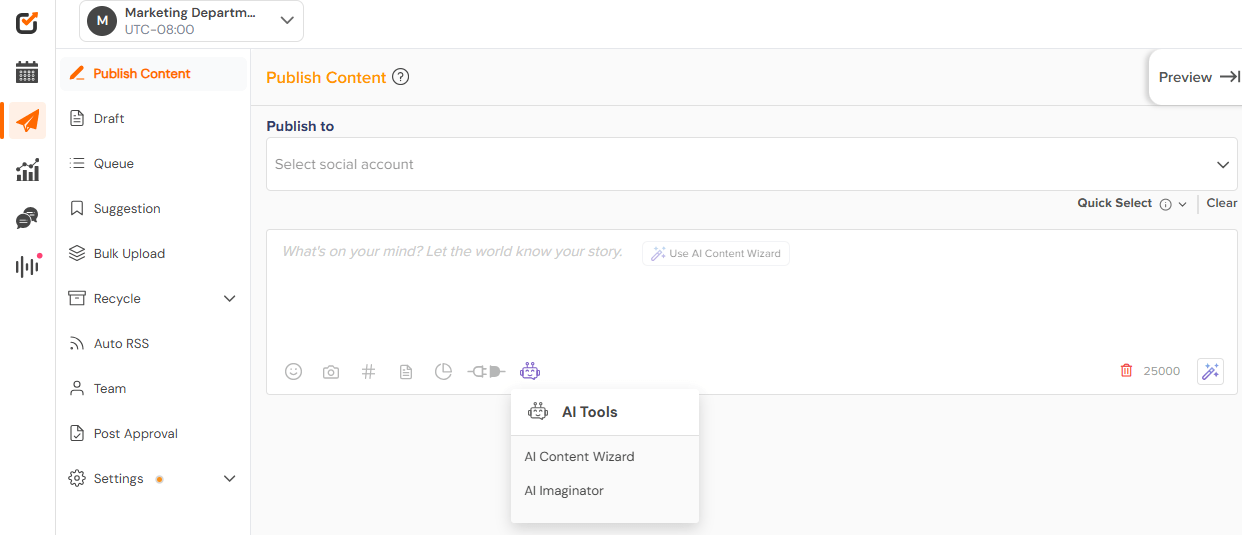Click the plug connector icon

tap(486, 371)
